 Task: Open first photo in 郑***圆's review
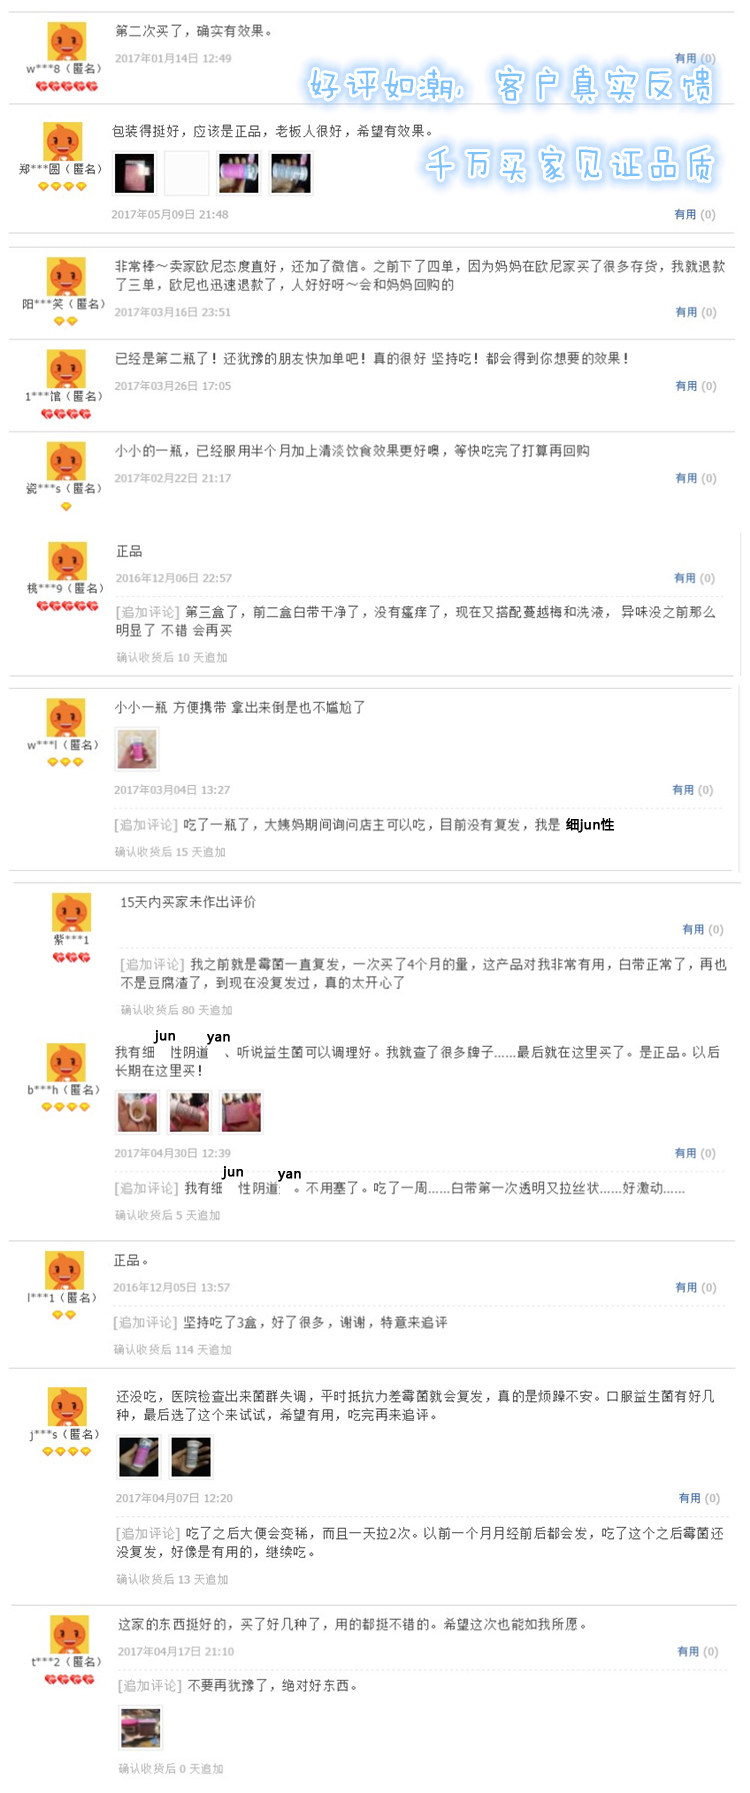click(134, 173)
